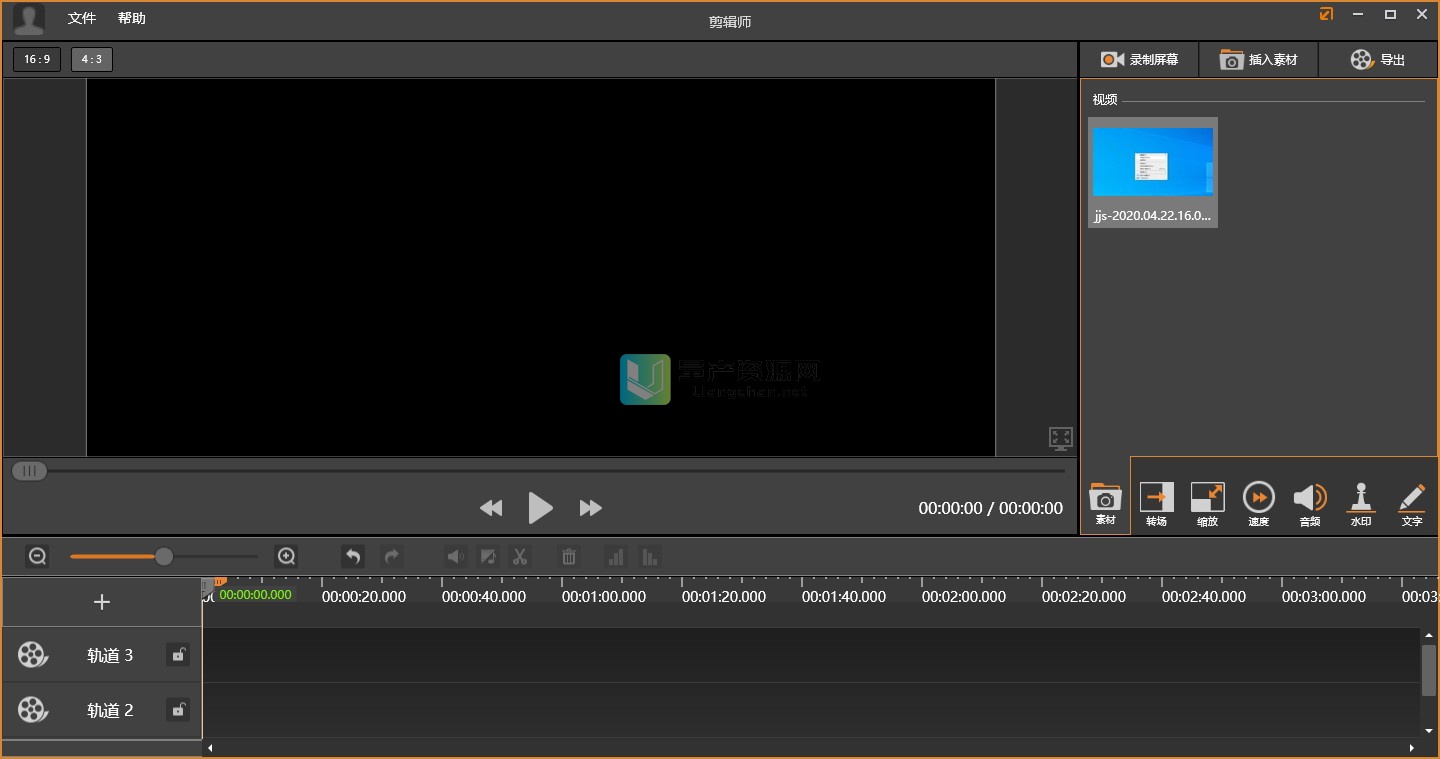The image size is (1440, 759).
Task: Click the timeline zoom slider knob
Action: click(164, 556)
